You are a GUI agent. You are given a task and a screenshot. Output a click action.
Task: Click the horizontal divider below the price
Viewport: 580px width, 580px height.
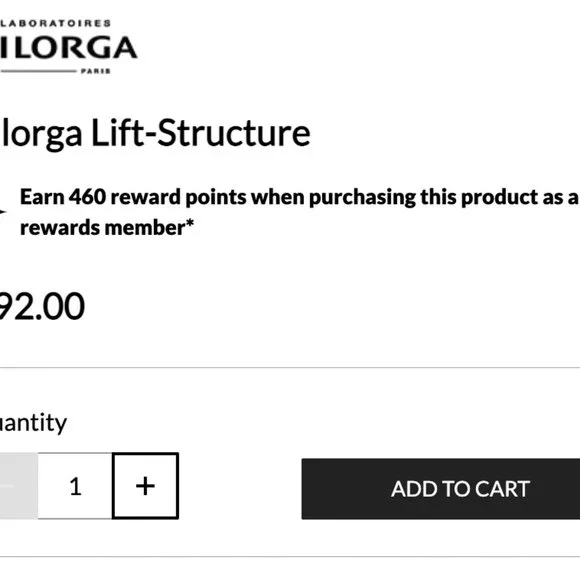point(290,368)
